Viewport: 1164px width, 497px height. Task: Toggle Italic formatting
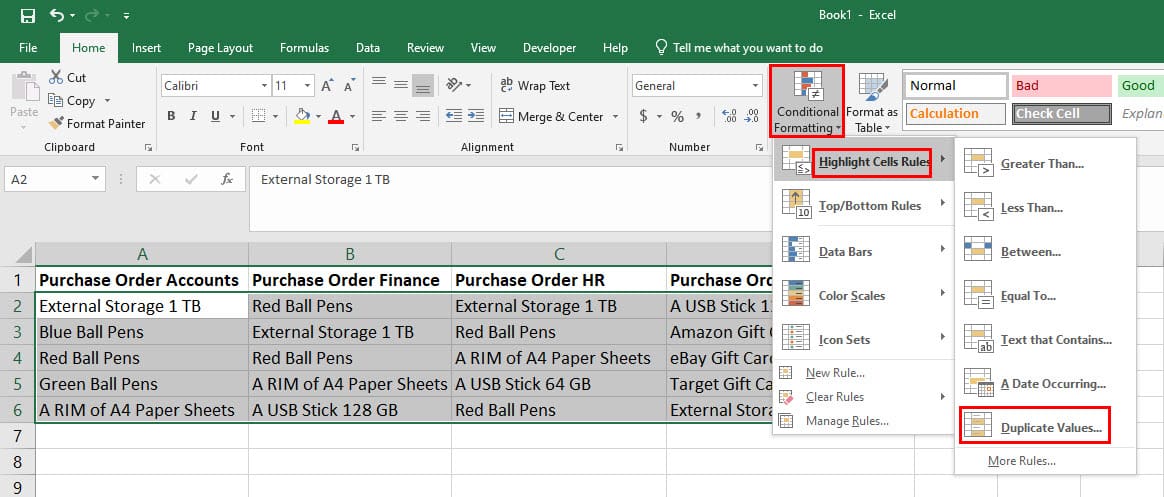[193, 116]
